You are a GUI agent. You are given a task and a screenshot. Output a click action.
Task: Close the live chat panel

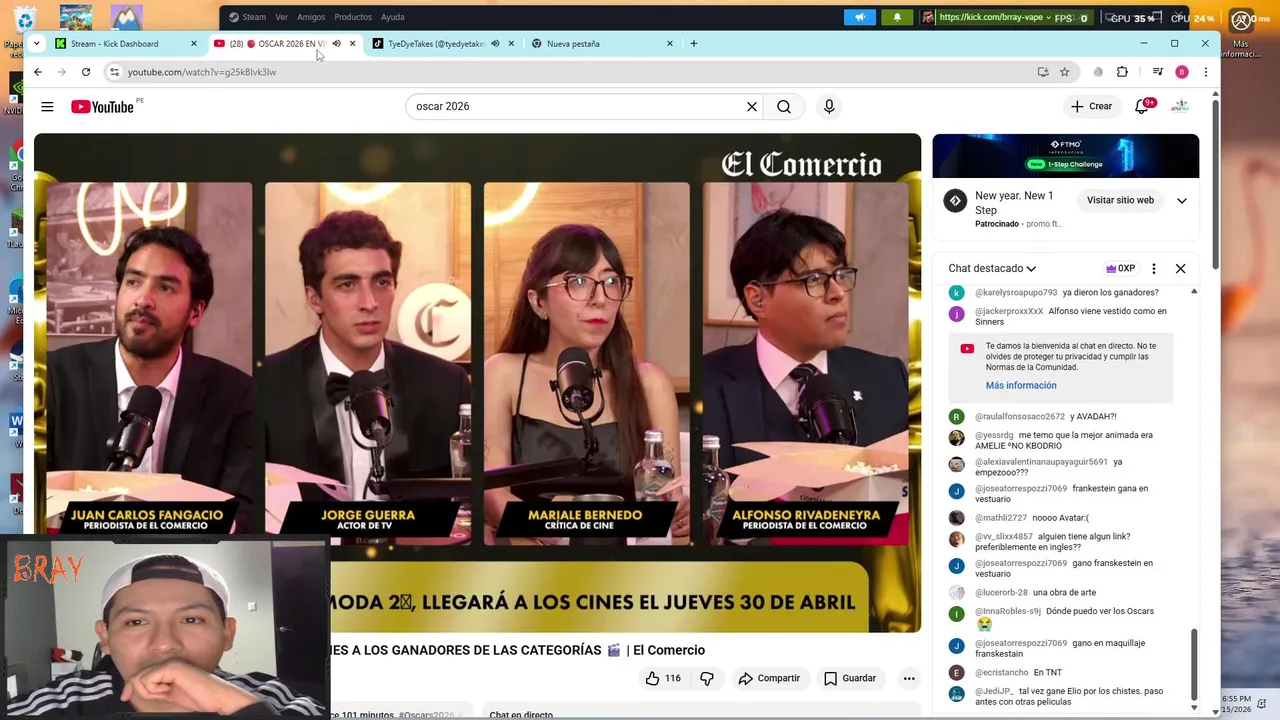[1181, 268]
